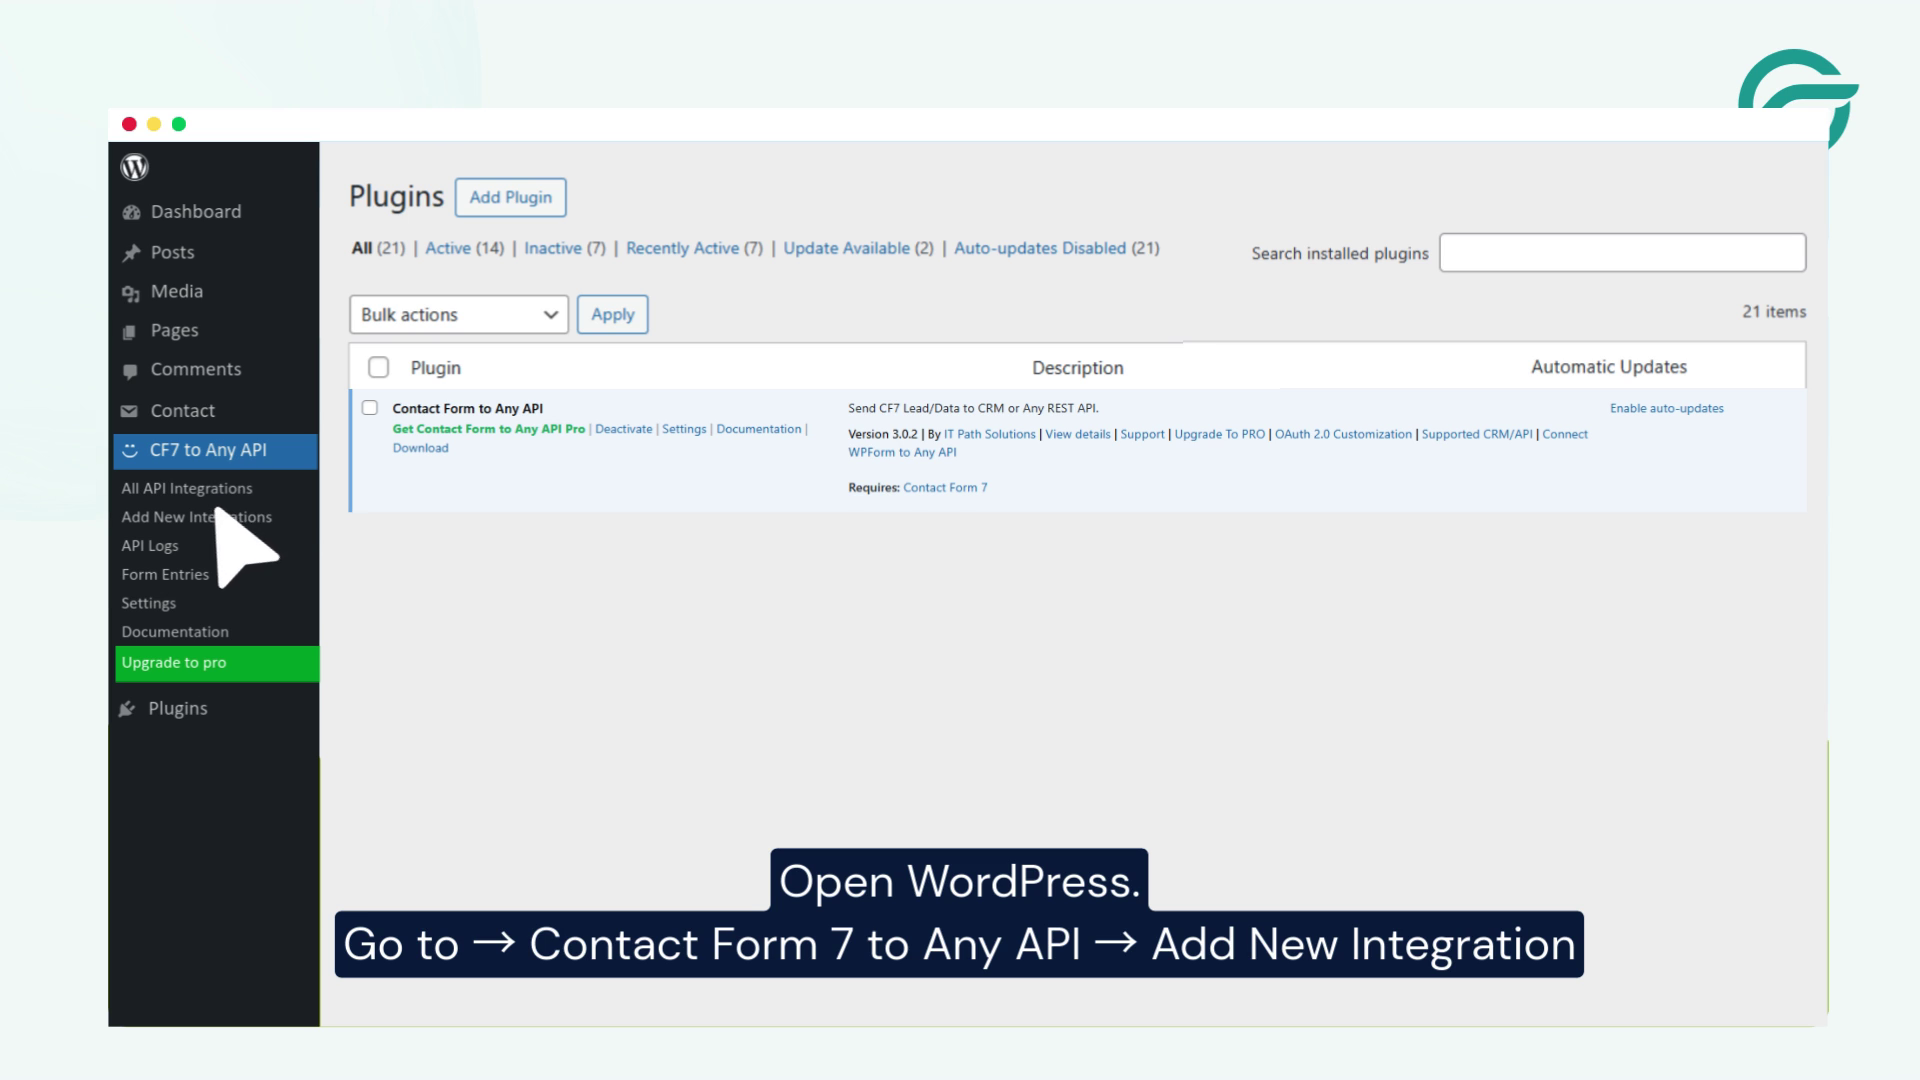The height and width of the screenshot is (1080, 1920).
Task: Enable auto-updates for Contact Form to Any API
Action: (x=1668, y=408)
